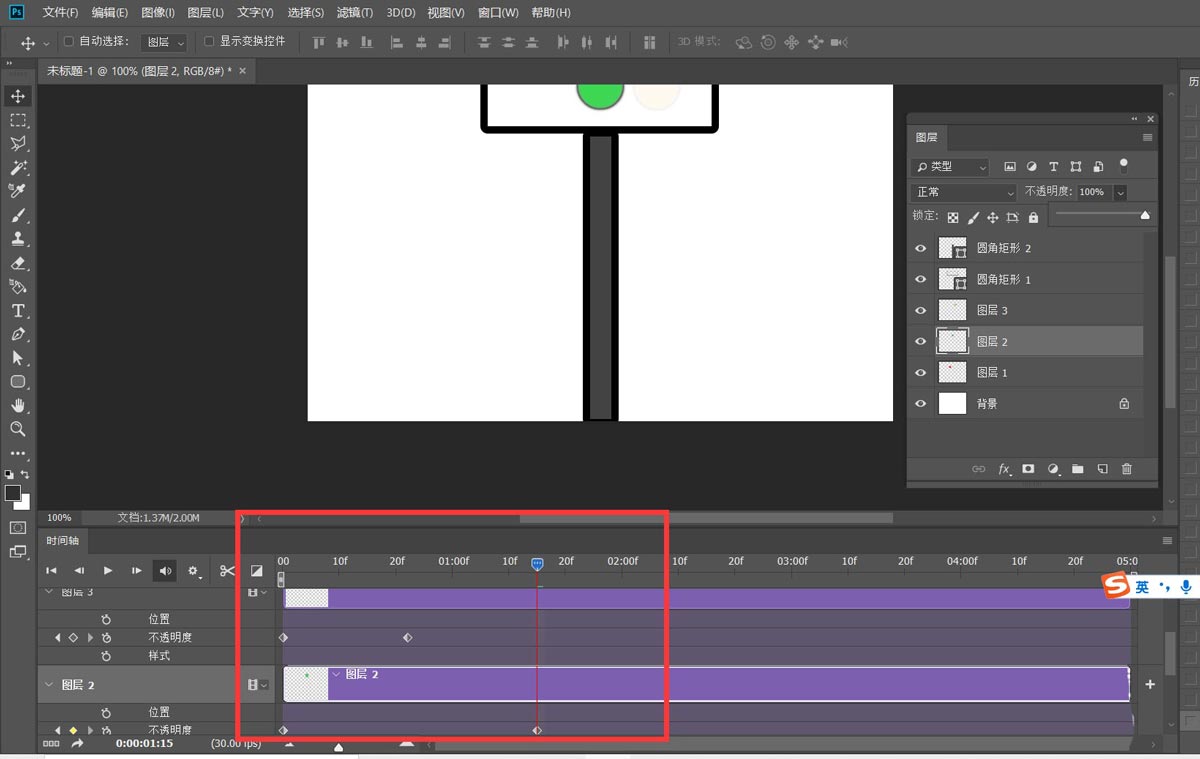
Task: Select the Clone Stamp tool
Action: [18, 239]
